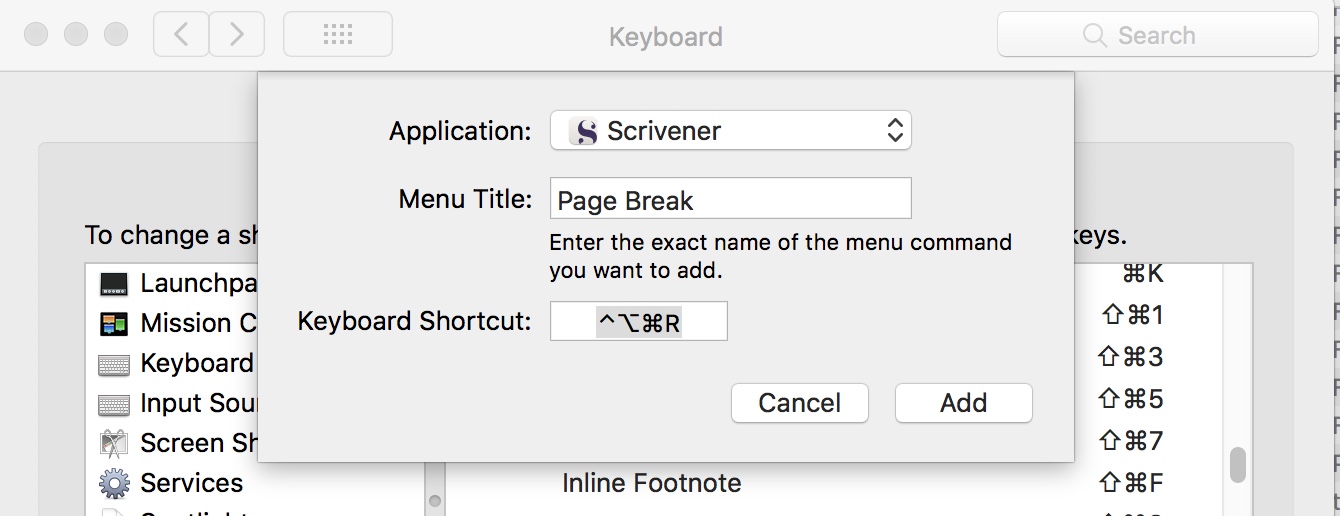Close the Keyboard preferences window

36,35
